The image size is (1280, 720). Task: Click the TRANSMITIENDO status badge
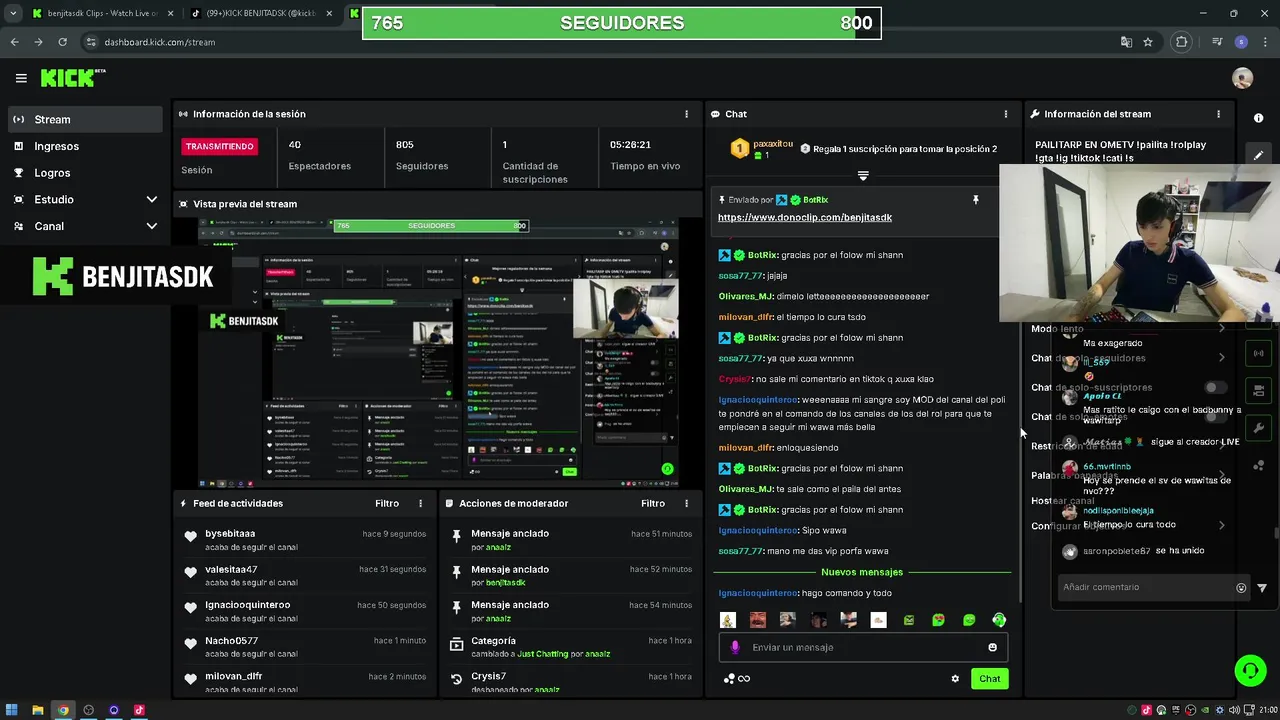[219, 146]
